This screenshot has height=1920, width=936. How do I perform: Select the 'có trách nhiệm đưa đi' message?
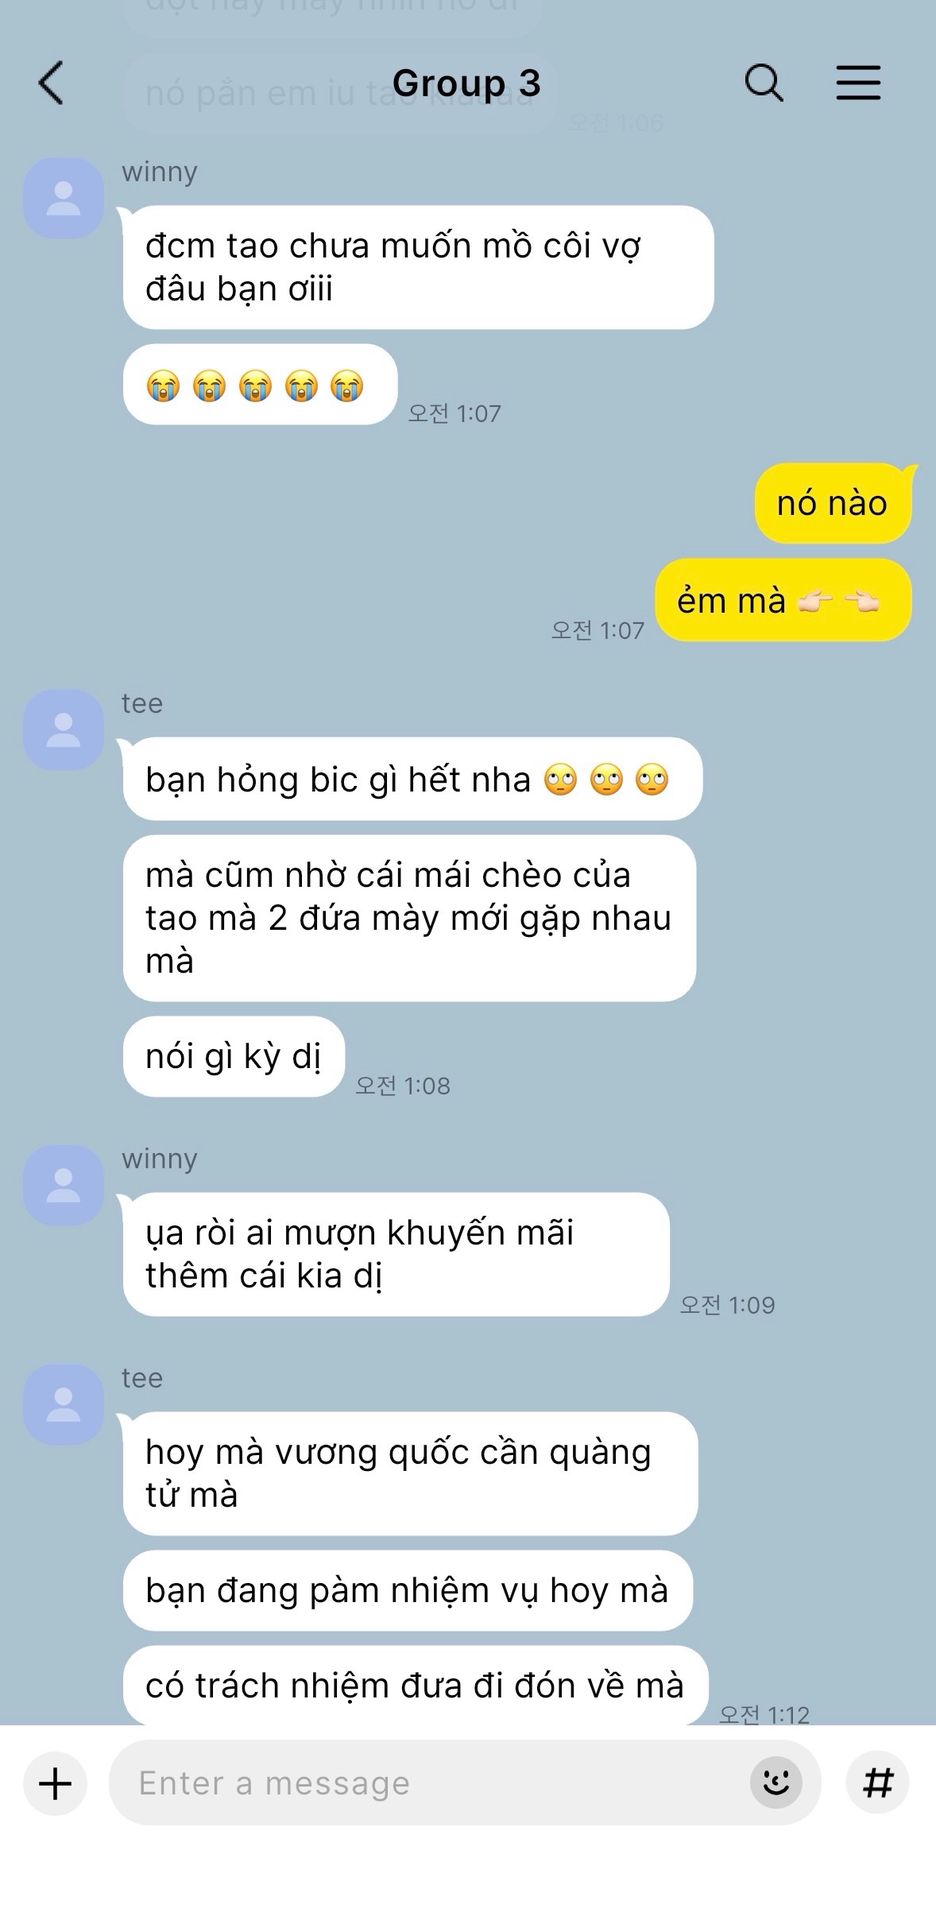tap(416, 1685)
